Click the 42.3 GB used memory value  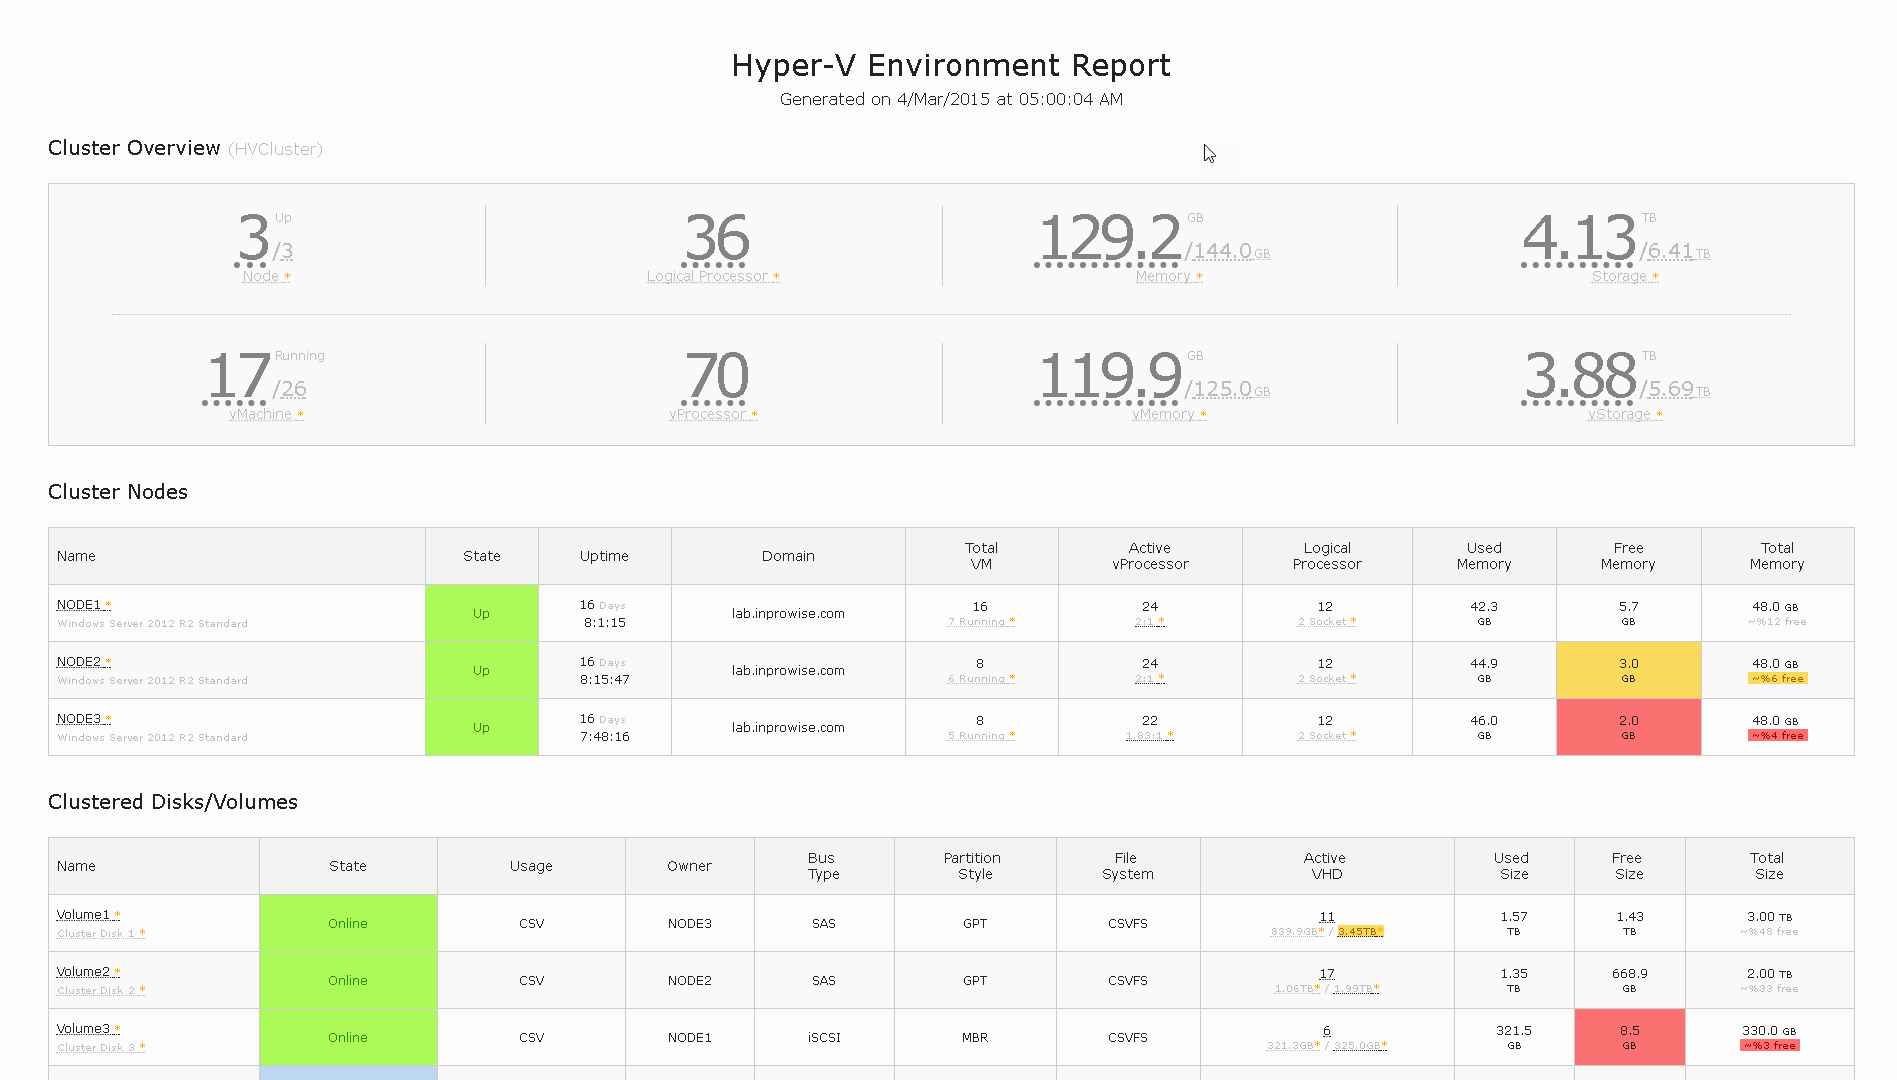pos(1484,613)
